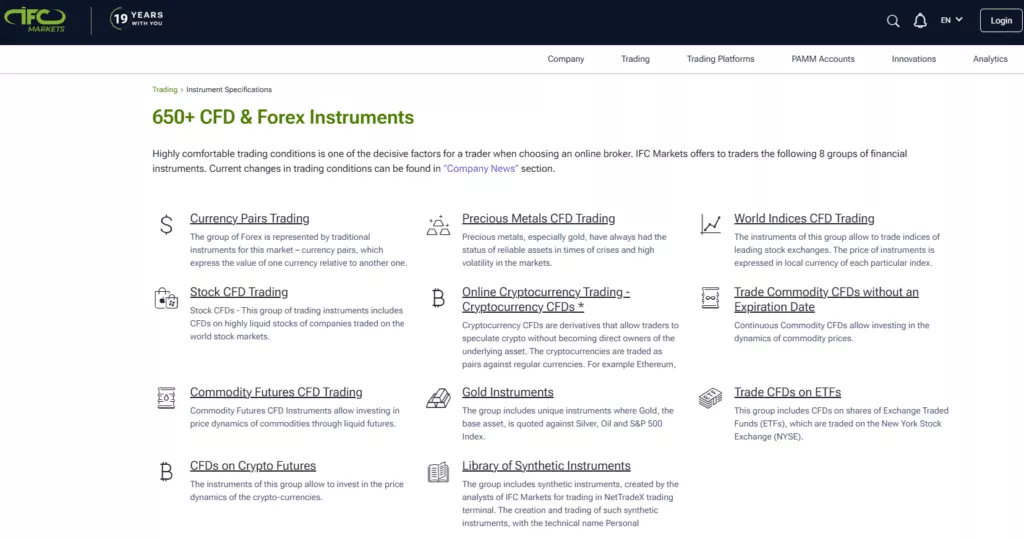Open the "Company News" link
The height and width of the screenshot is (539, 1024).
[481, 169]
